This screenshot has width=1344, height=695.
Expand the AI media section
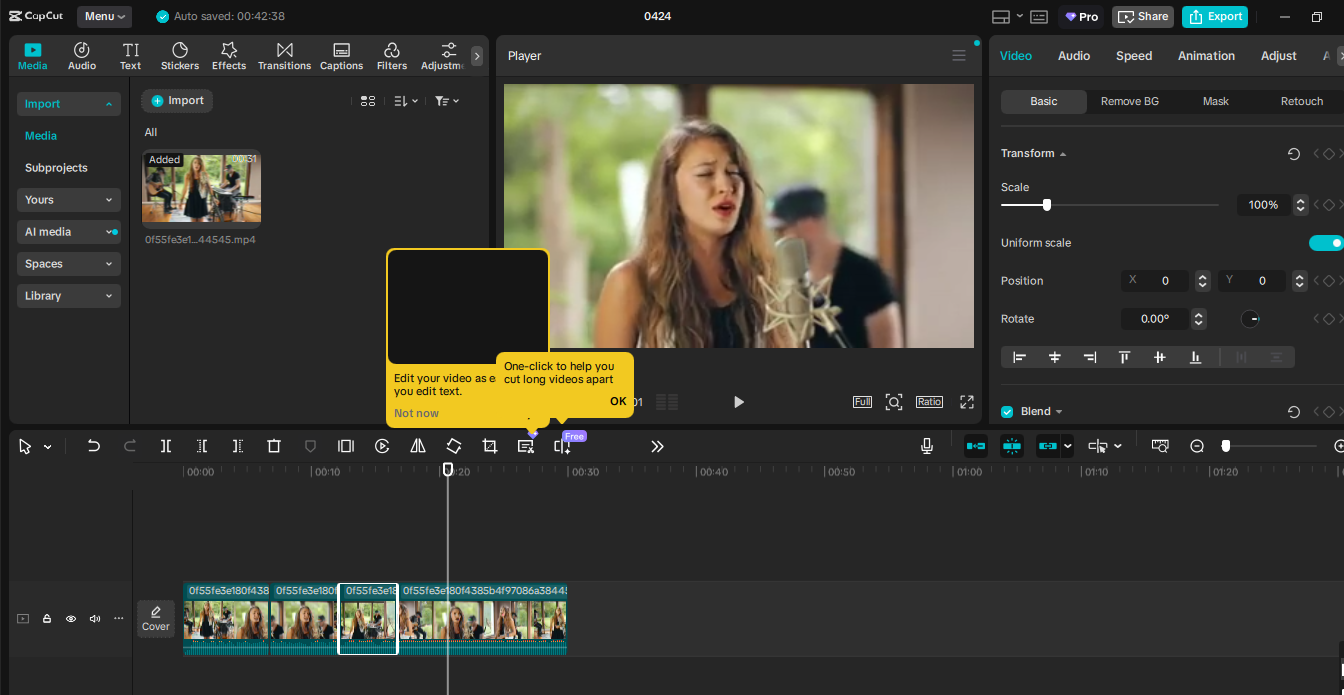(69, 232)
